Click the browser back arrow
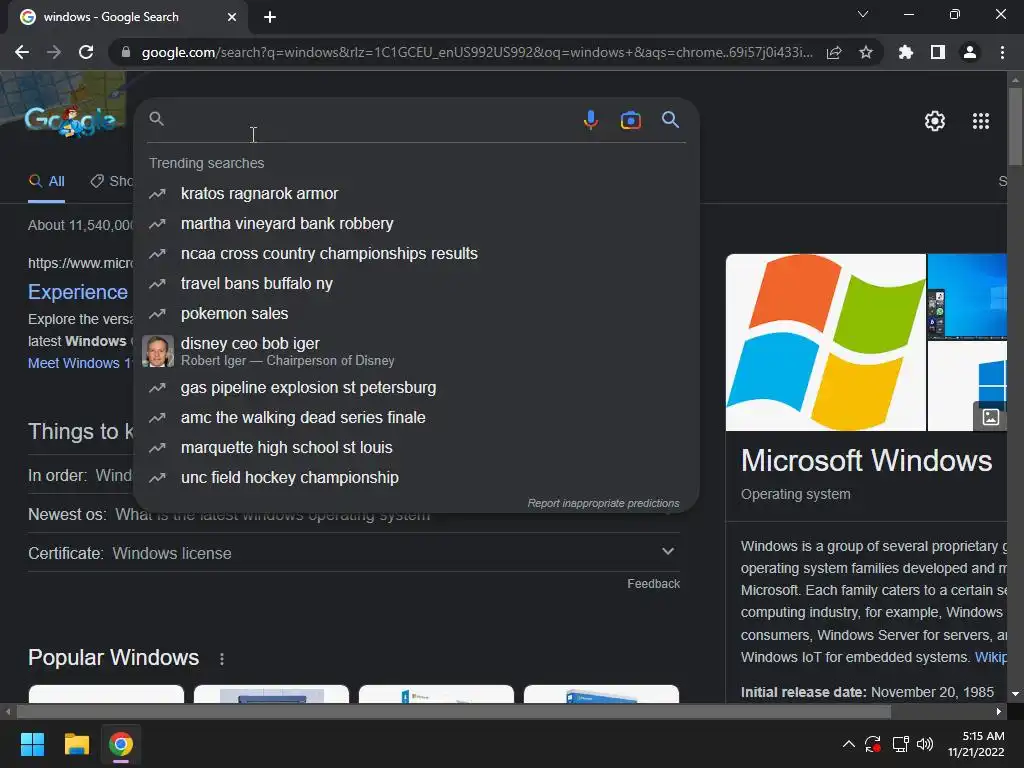 [22, 52]
